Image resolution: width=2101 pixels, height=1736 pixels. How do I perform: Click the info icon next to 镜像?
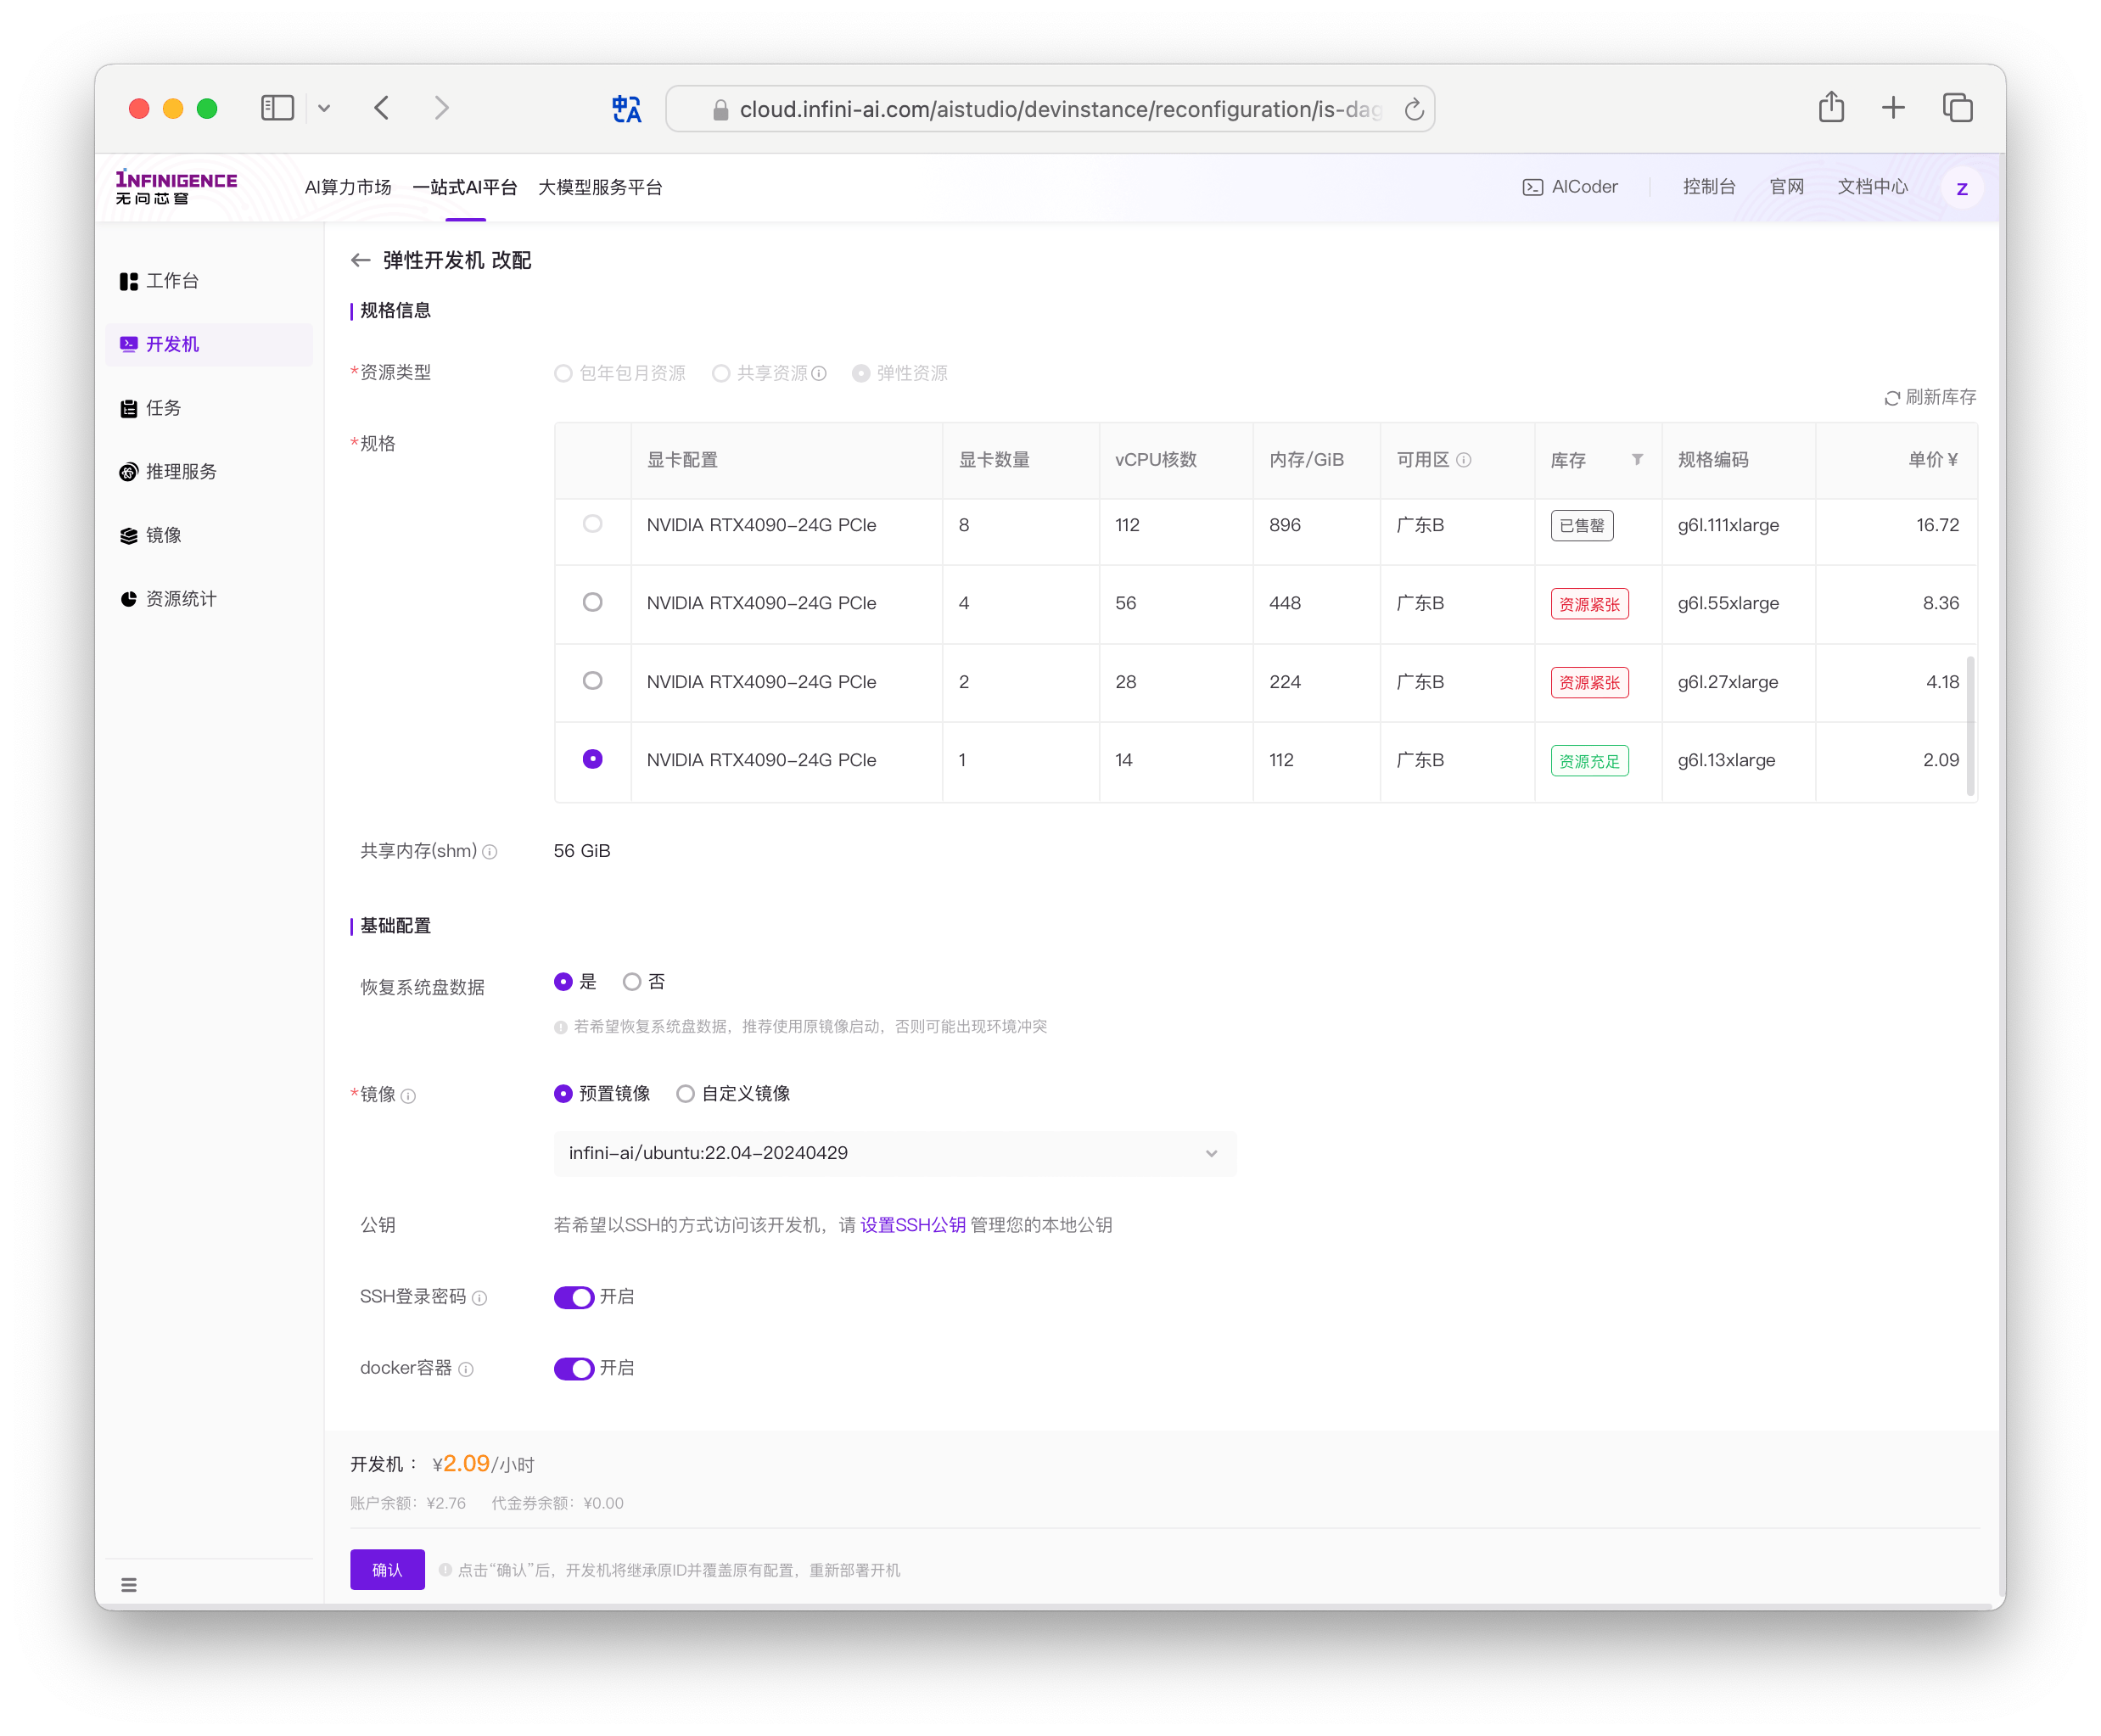pos(408,1096)
